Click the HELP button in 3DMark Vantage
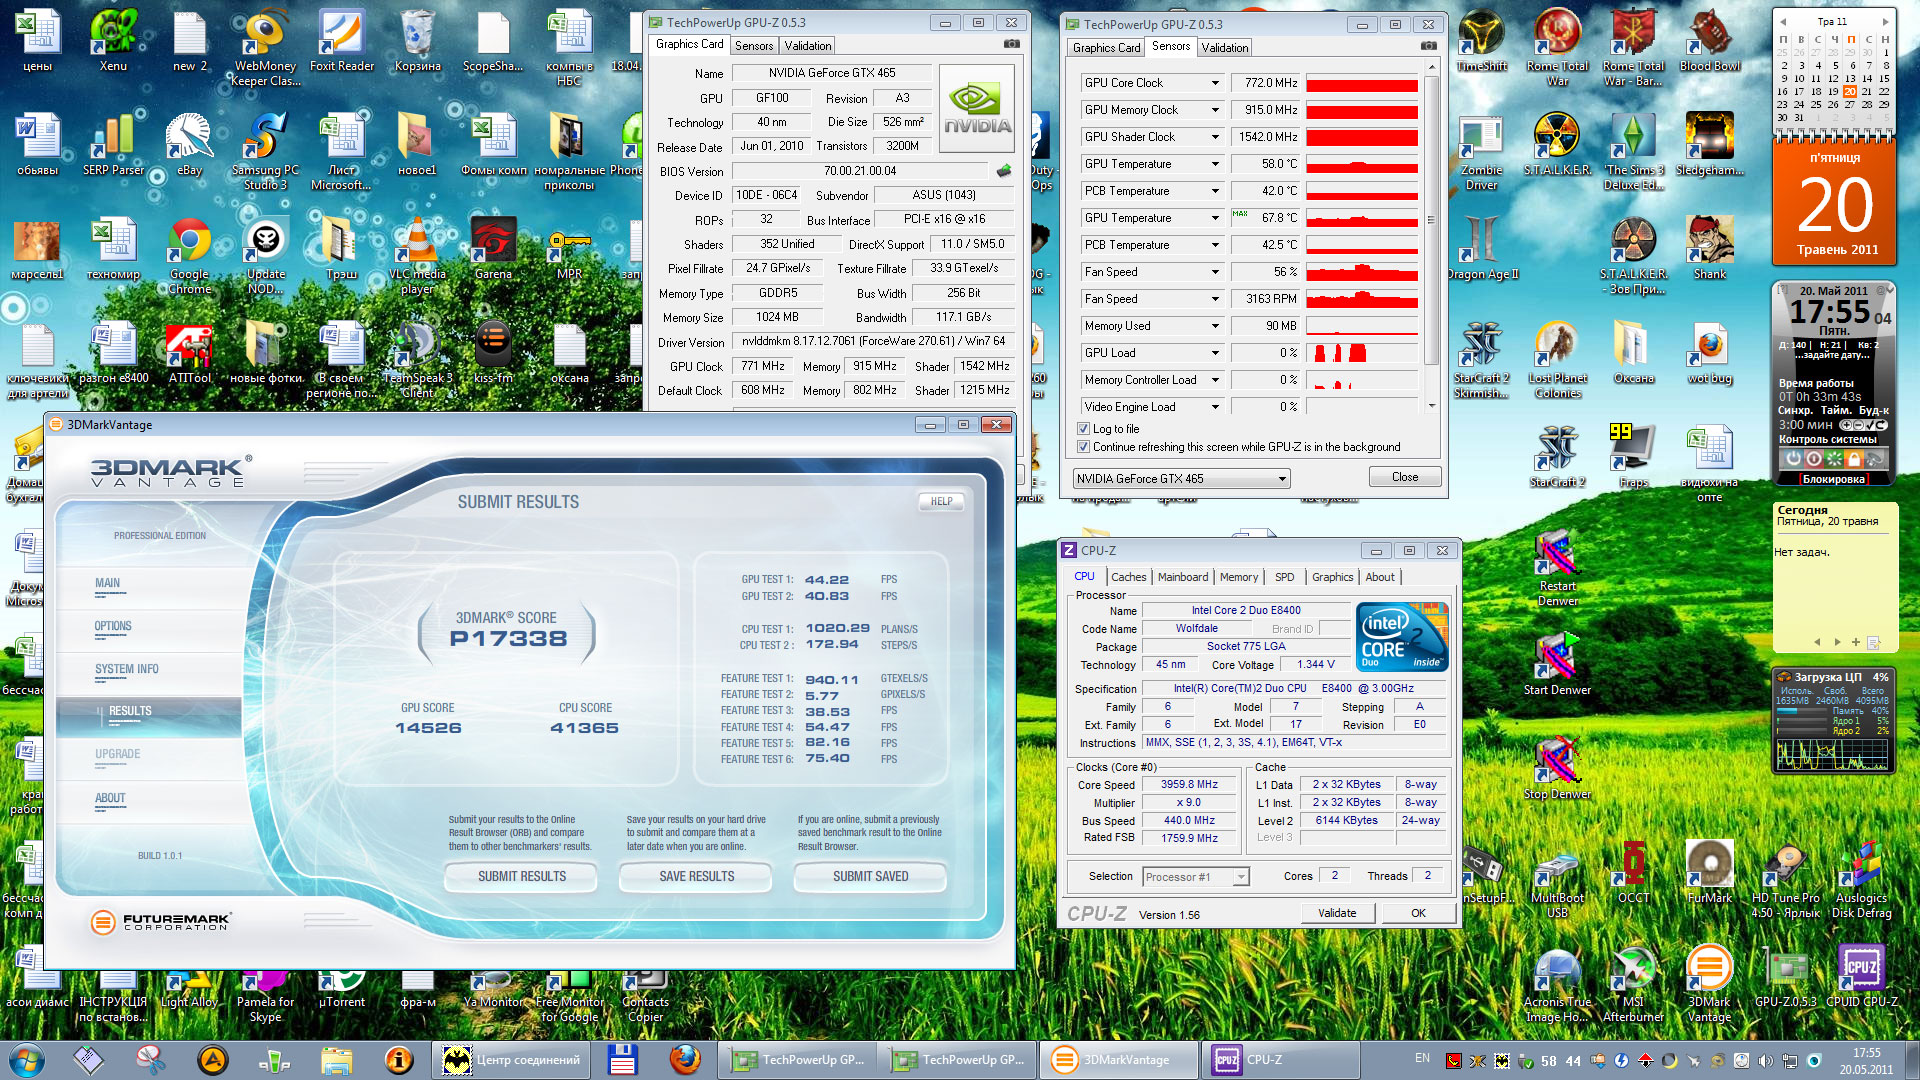The image size is (1920, 1080). (x=942, y=501)
